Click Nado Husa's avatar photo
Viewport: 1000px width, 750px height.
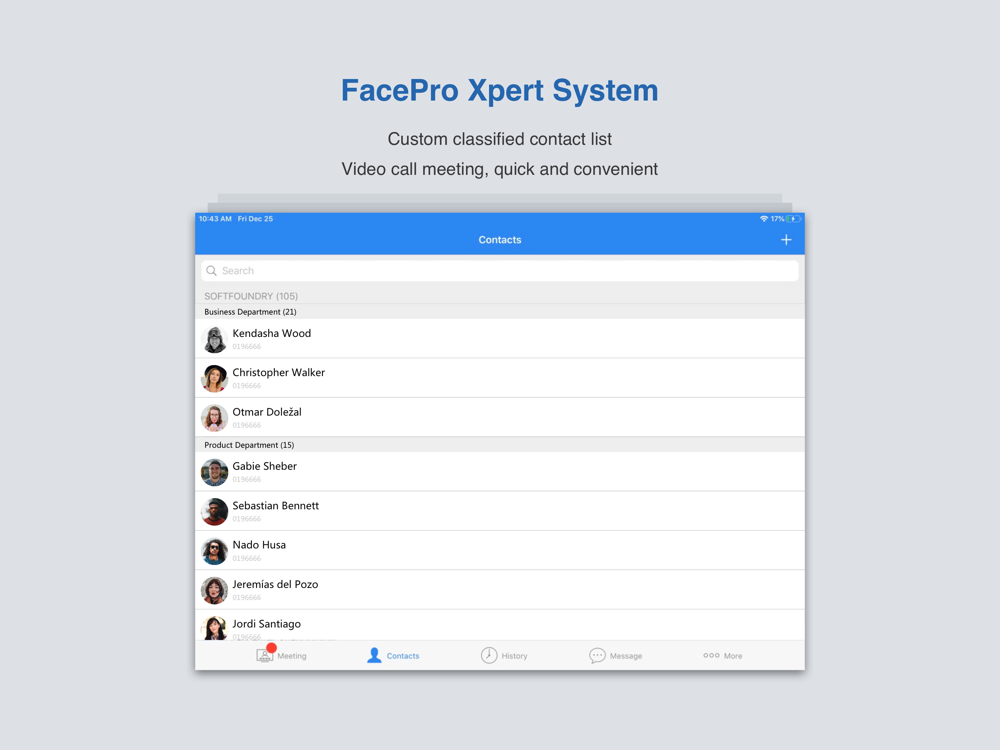pos(214,551)
